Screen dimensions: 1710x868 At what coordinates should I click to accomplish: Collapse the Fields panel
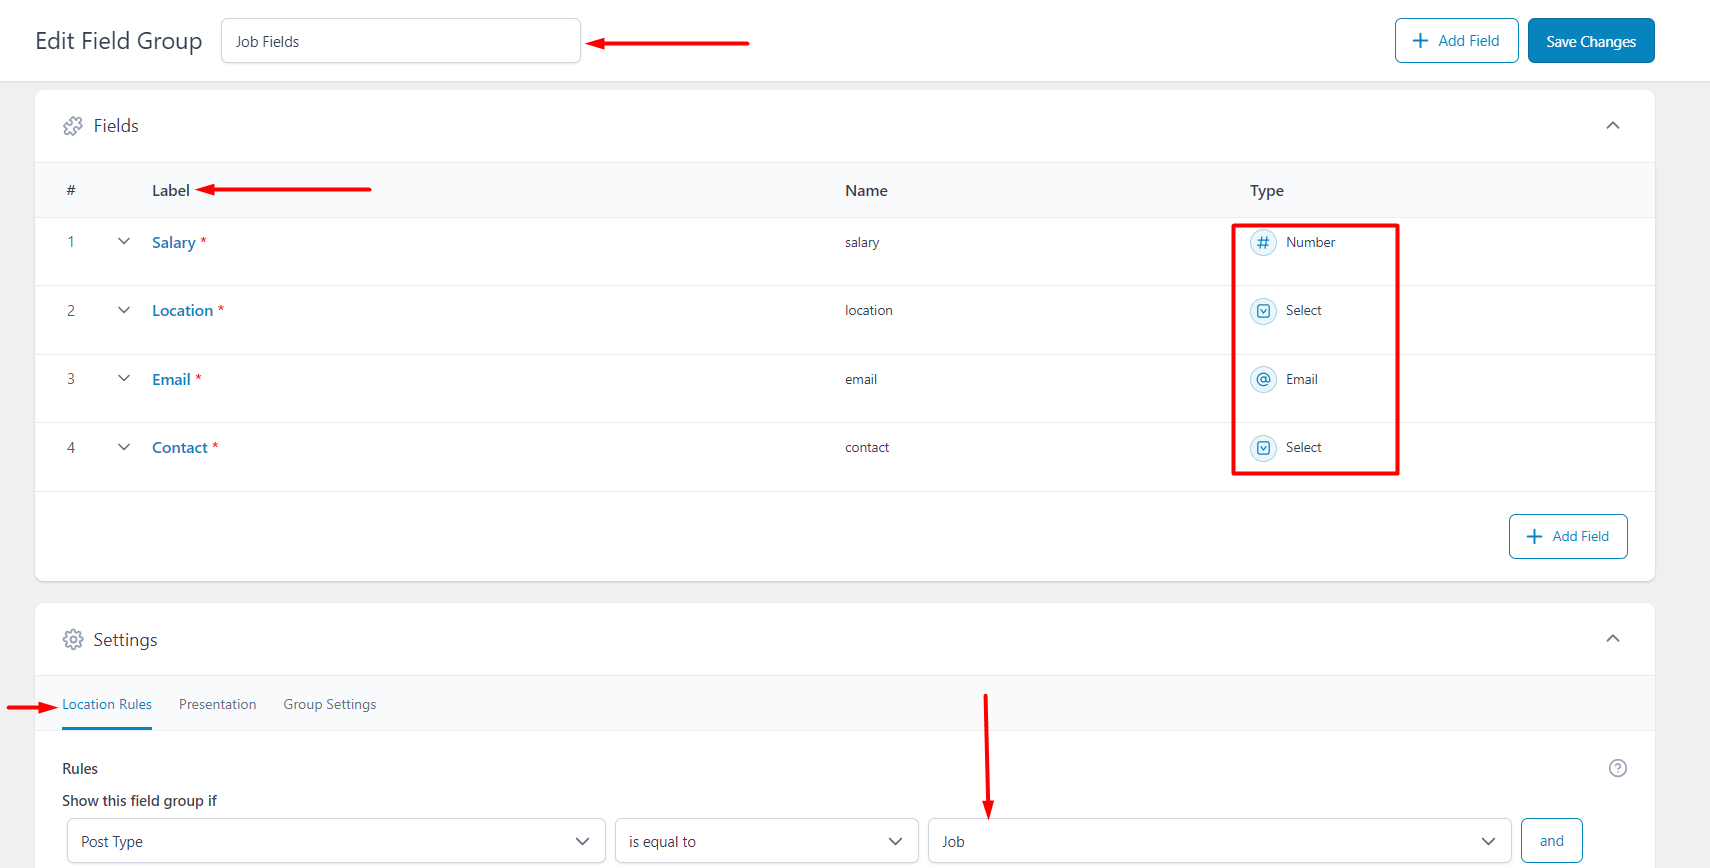(x=1612, y=125)
